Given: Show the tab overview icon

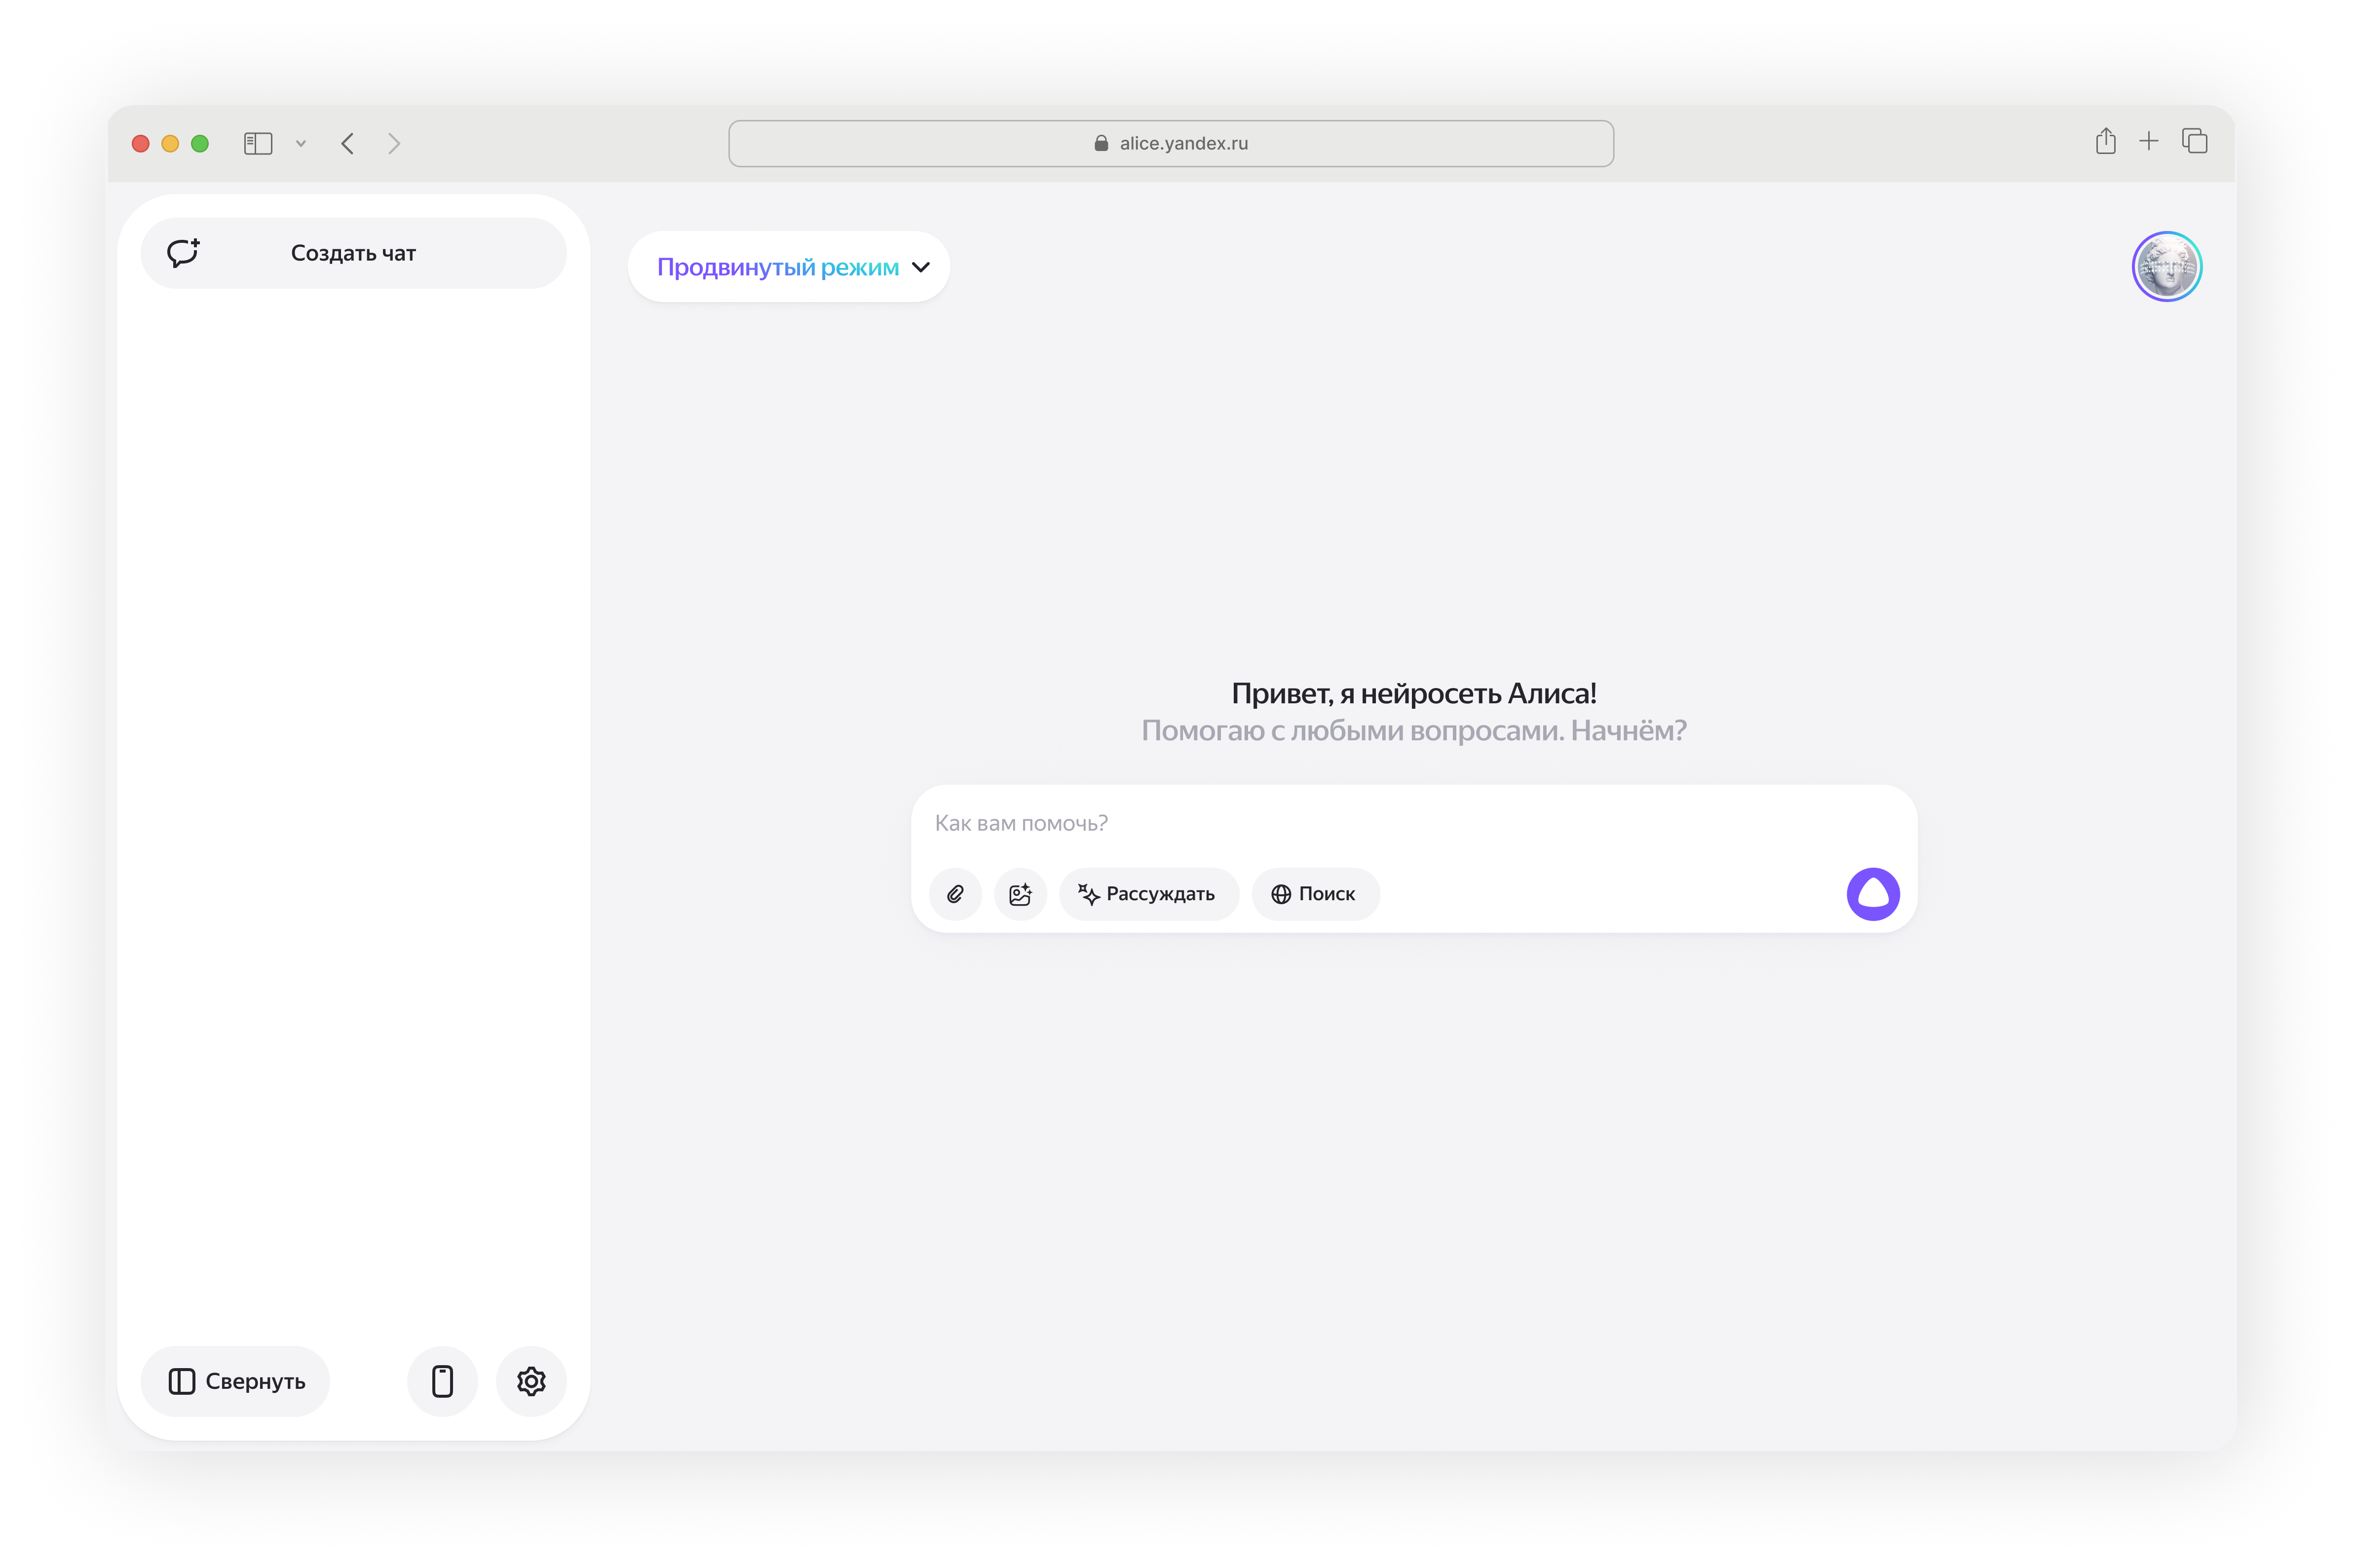Looking at the screenshot, I should 2194,141.
